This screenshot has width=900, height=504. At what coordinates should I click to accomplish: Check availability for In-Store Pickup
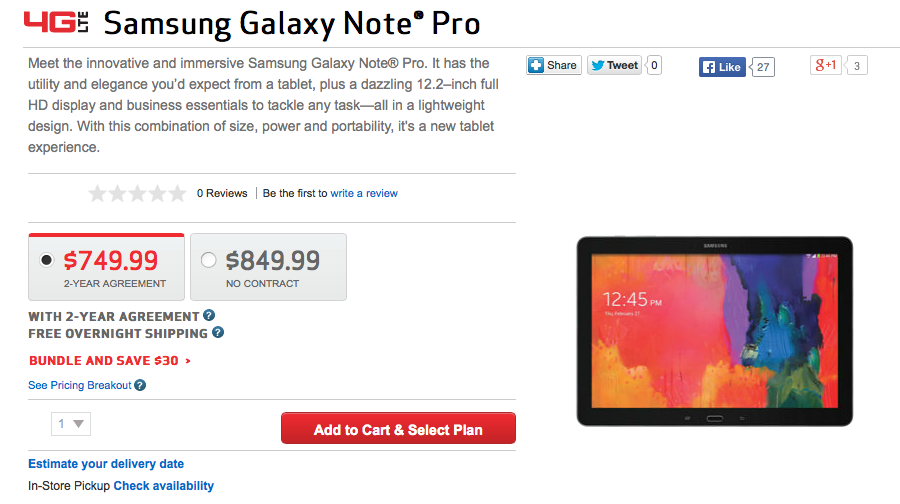pos(163,486)
